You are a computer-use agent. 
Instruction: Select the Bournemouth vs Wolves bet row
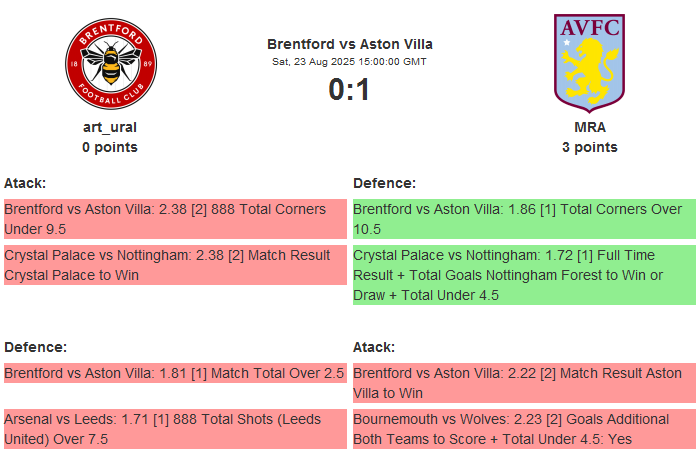coord(523,429)
